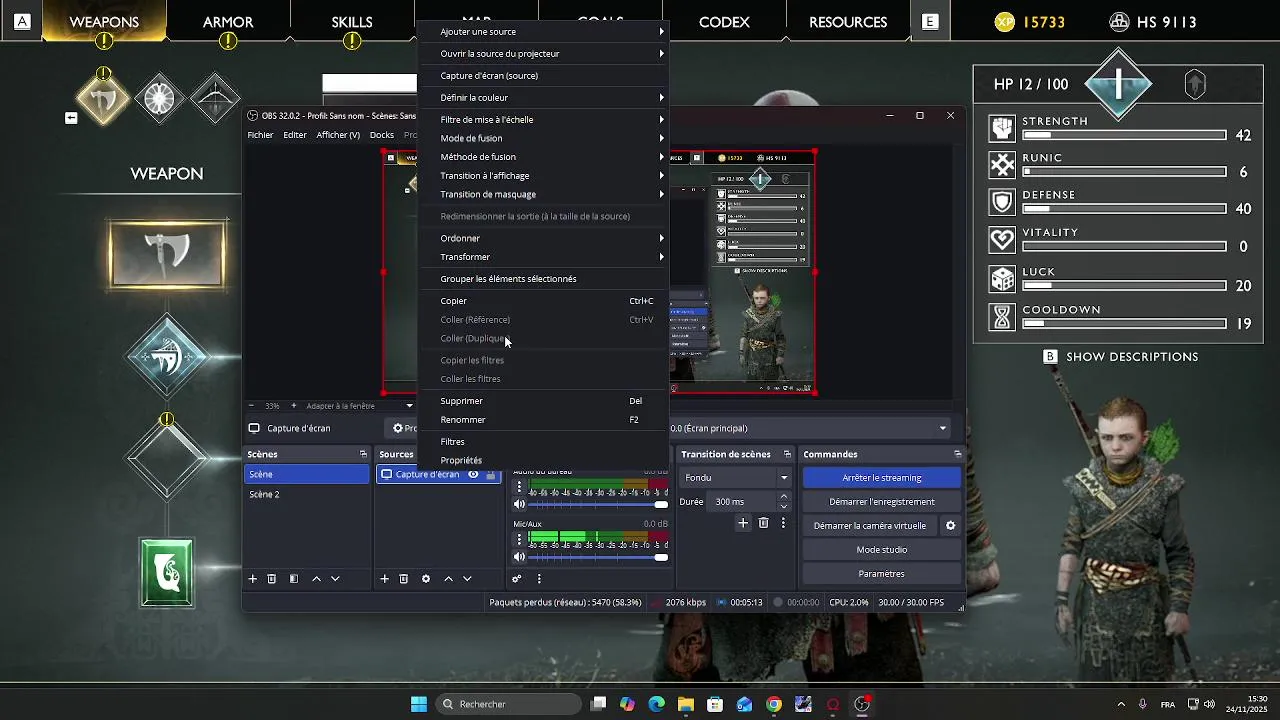
Task: Choose Filtres in context menu
Action: click(x=544, y=442)
